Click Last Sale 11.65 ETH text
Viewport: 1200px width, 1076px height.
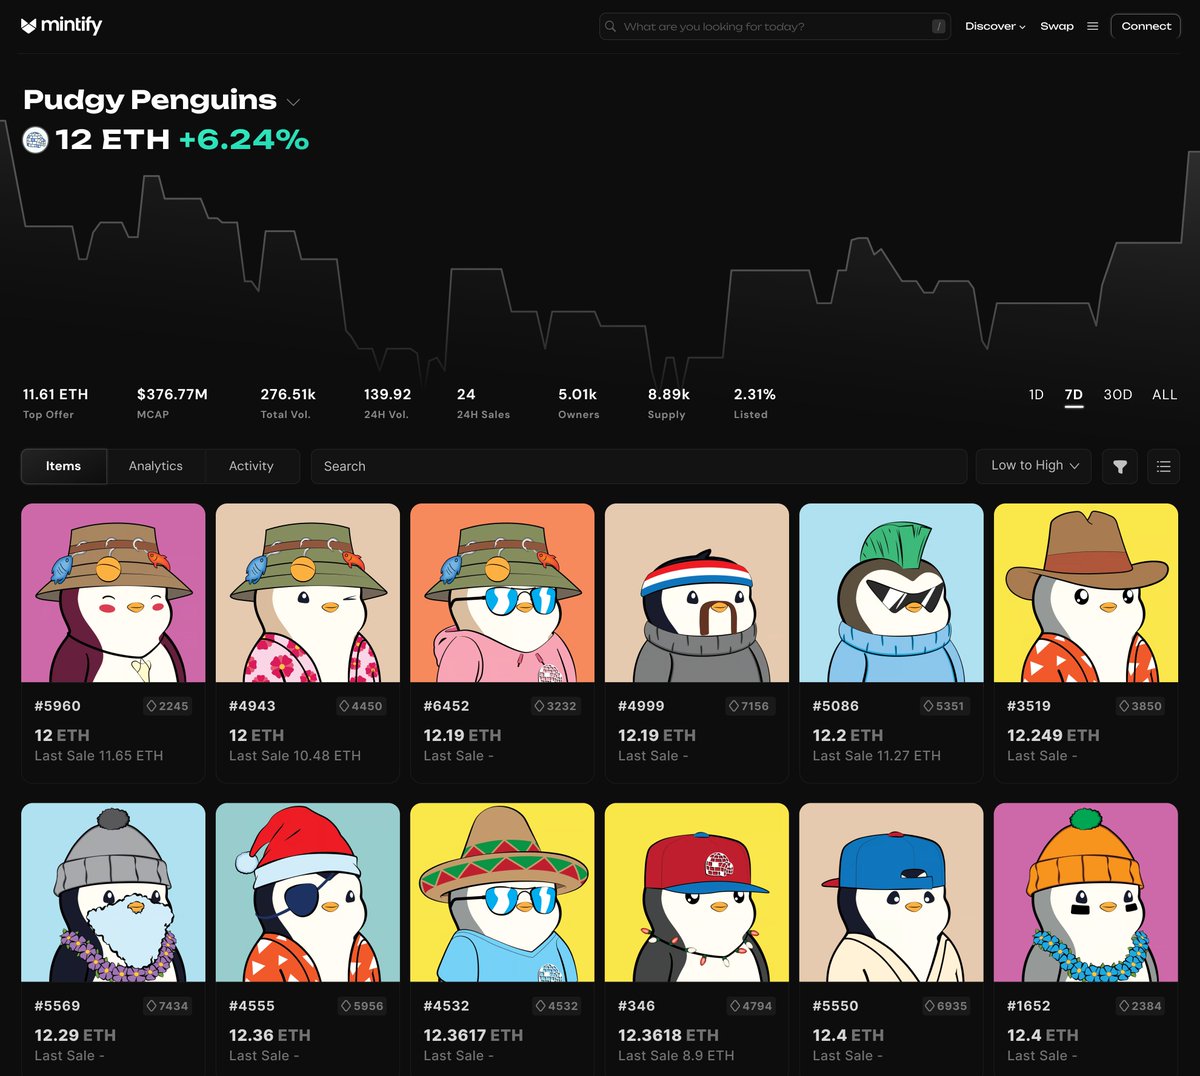point(99,756)
